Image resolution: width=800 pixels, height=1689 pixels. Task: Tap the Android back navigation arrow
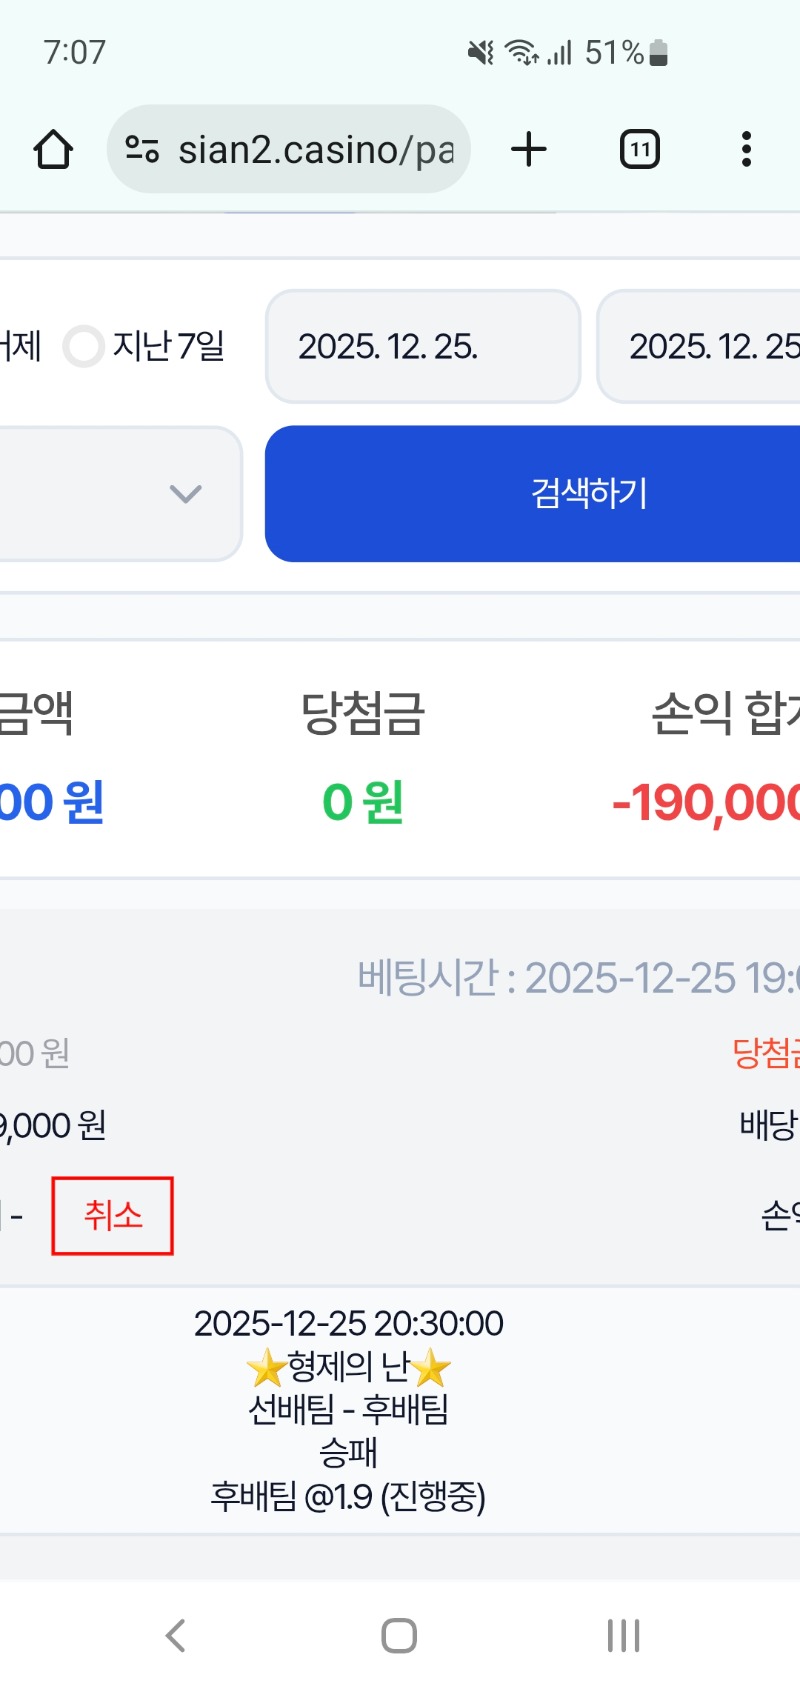point(176,1636)
